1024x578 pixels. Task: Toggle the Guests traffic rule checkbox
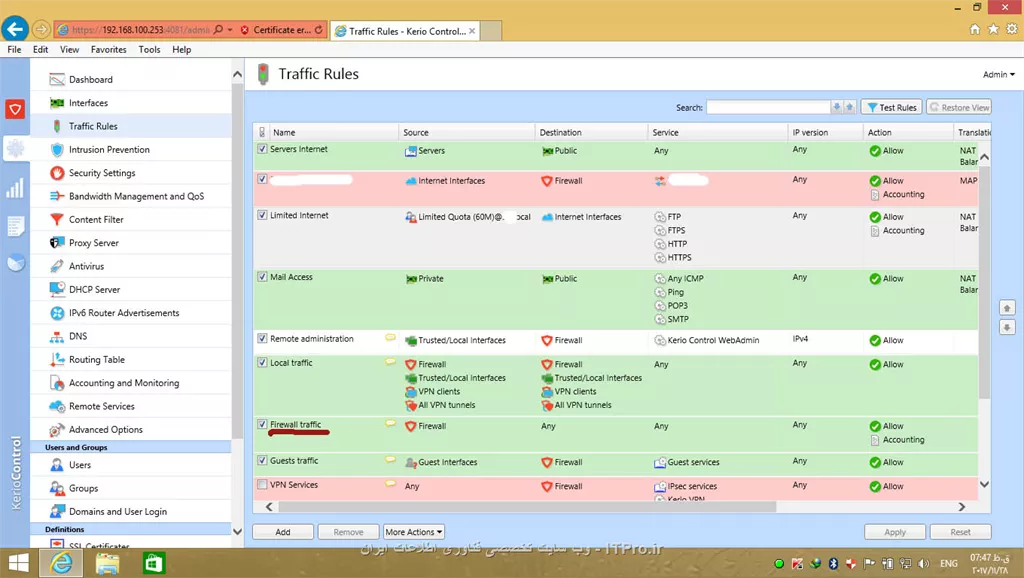pos(262,460)
